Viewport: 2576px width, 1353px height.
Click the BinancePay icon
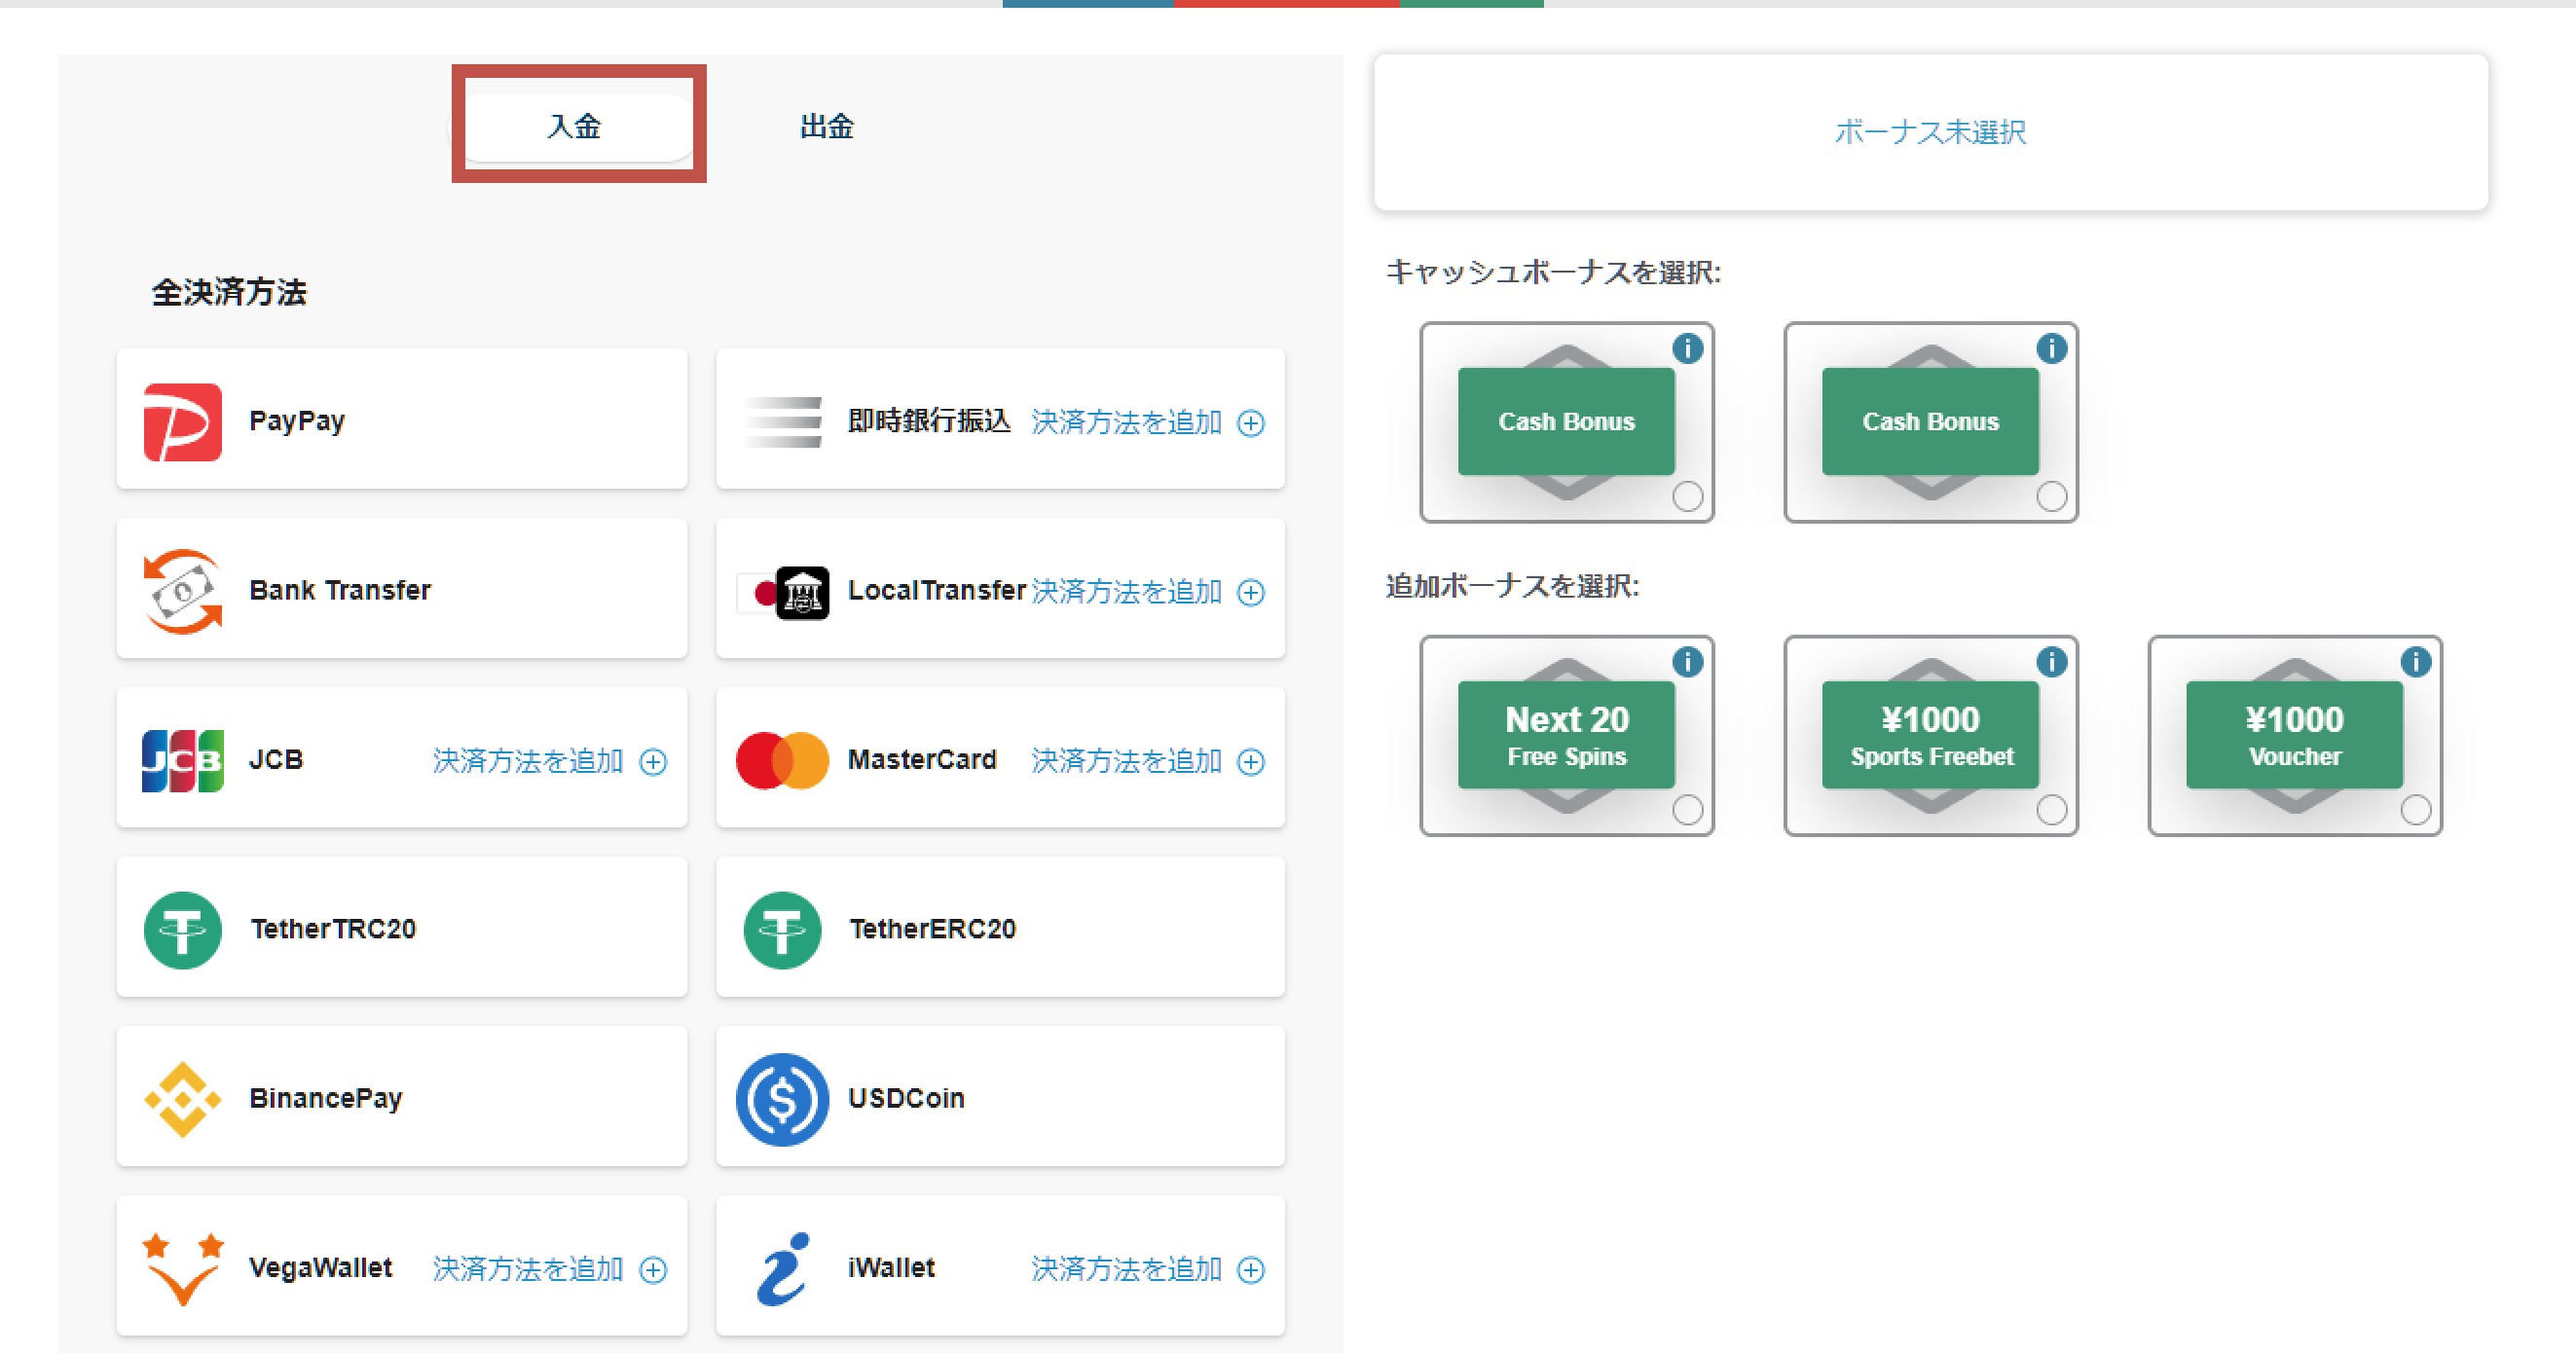click(183, 1097)
